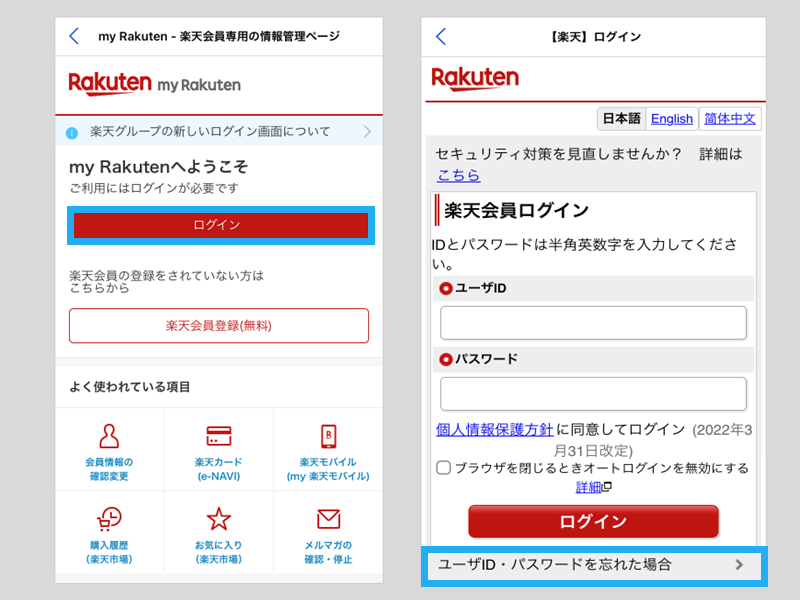800x600 pixels.
Task: Click 詳細 auto-login details link
Action: pos(588,487)
